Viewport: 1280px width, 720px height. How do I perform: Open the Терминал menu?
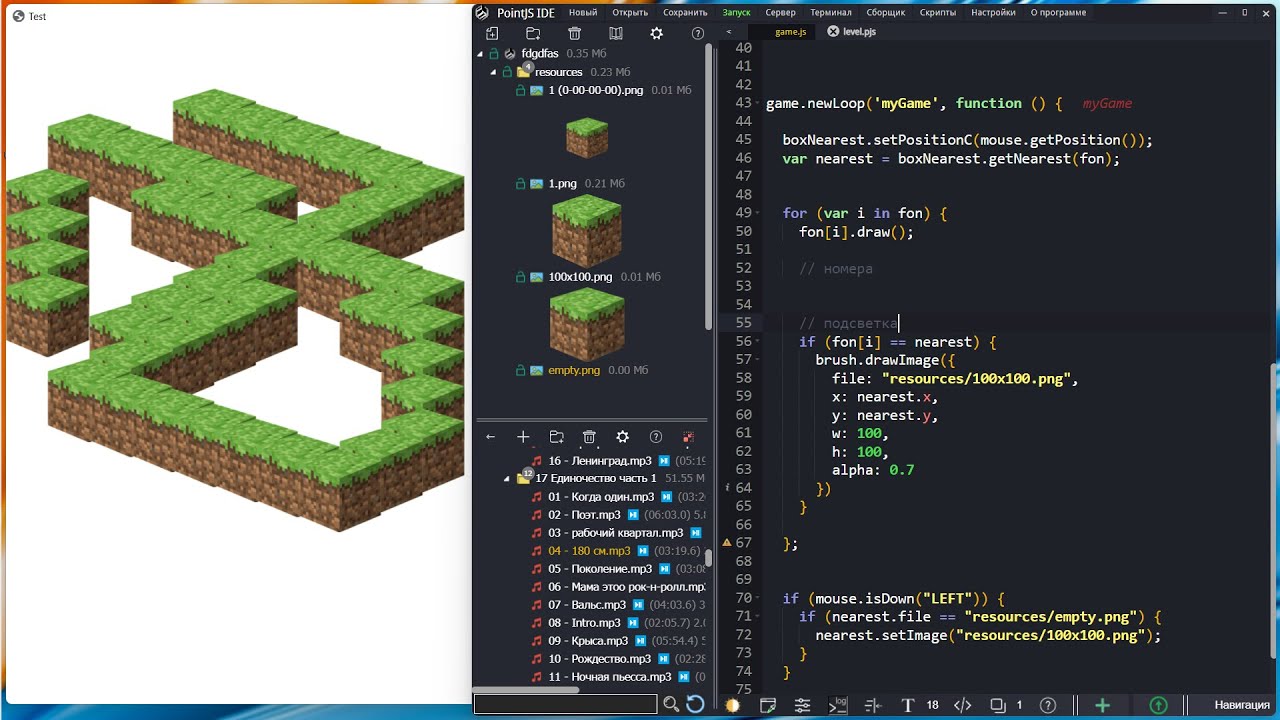(x=831, y=13)
